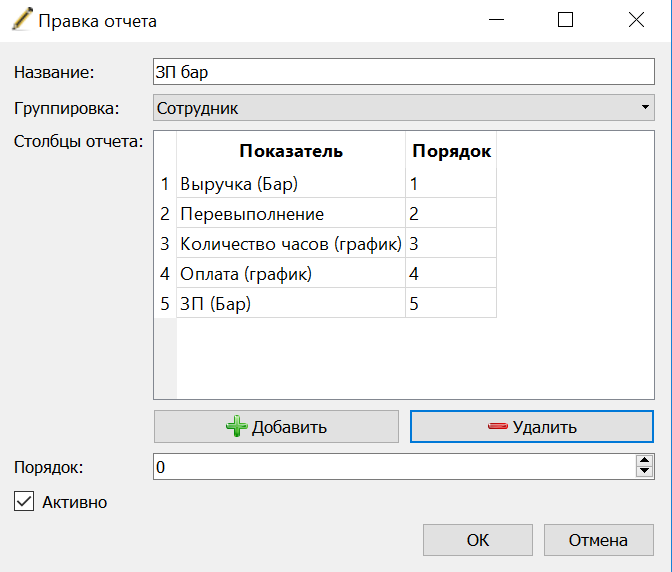This screenshot has width=672, height=572.
Task: Confirm with the ОК button
Action: point(478,540)
